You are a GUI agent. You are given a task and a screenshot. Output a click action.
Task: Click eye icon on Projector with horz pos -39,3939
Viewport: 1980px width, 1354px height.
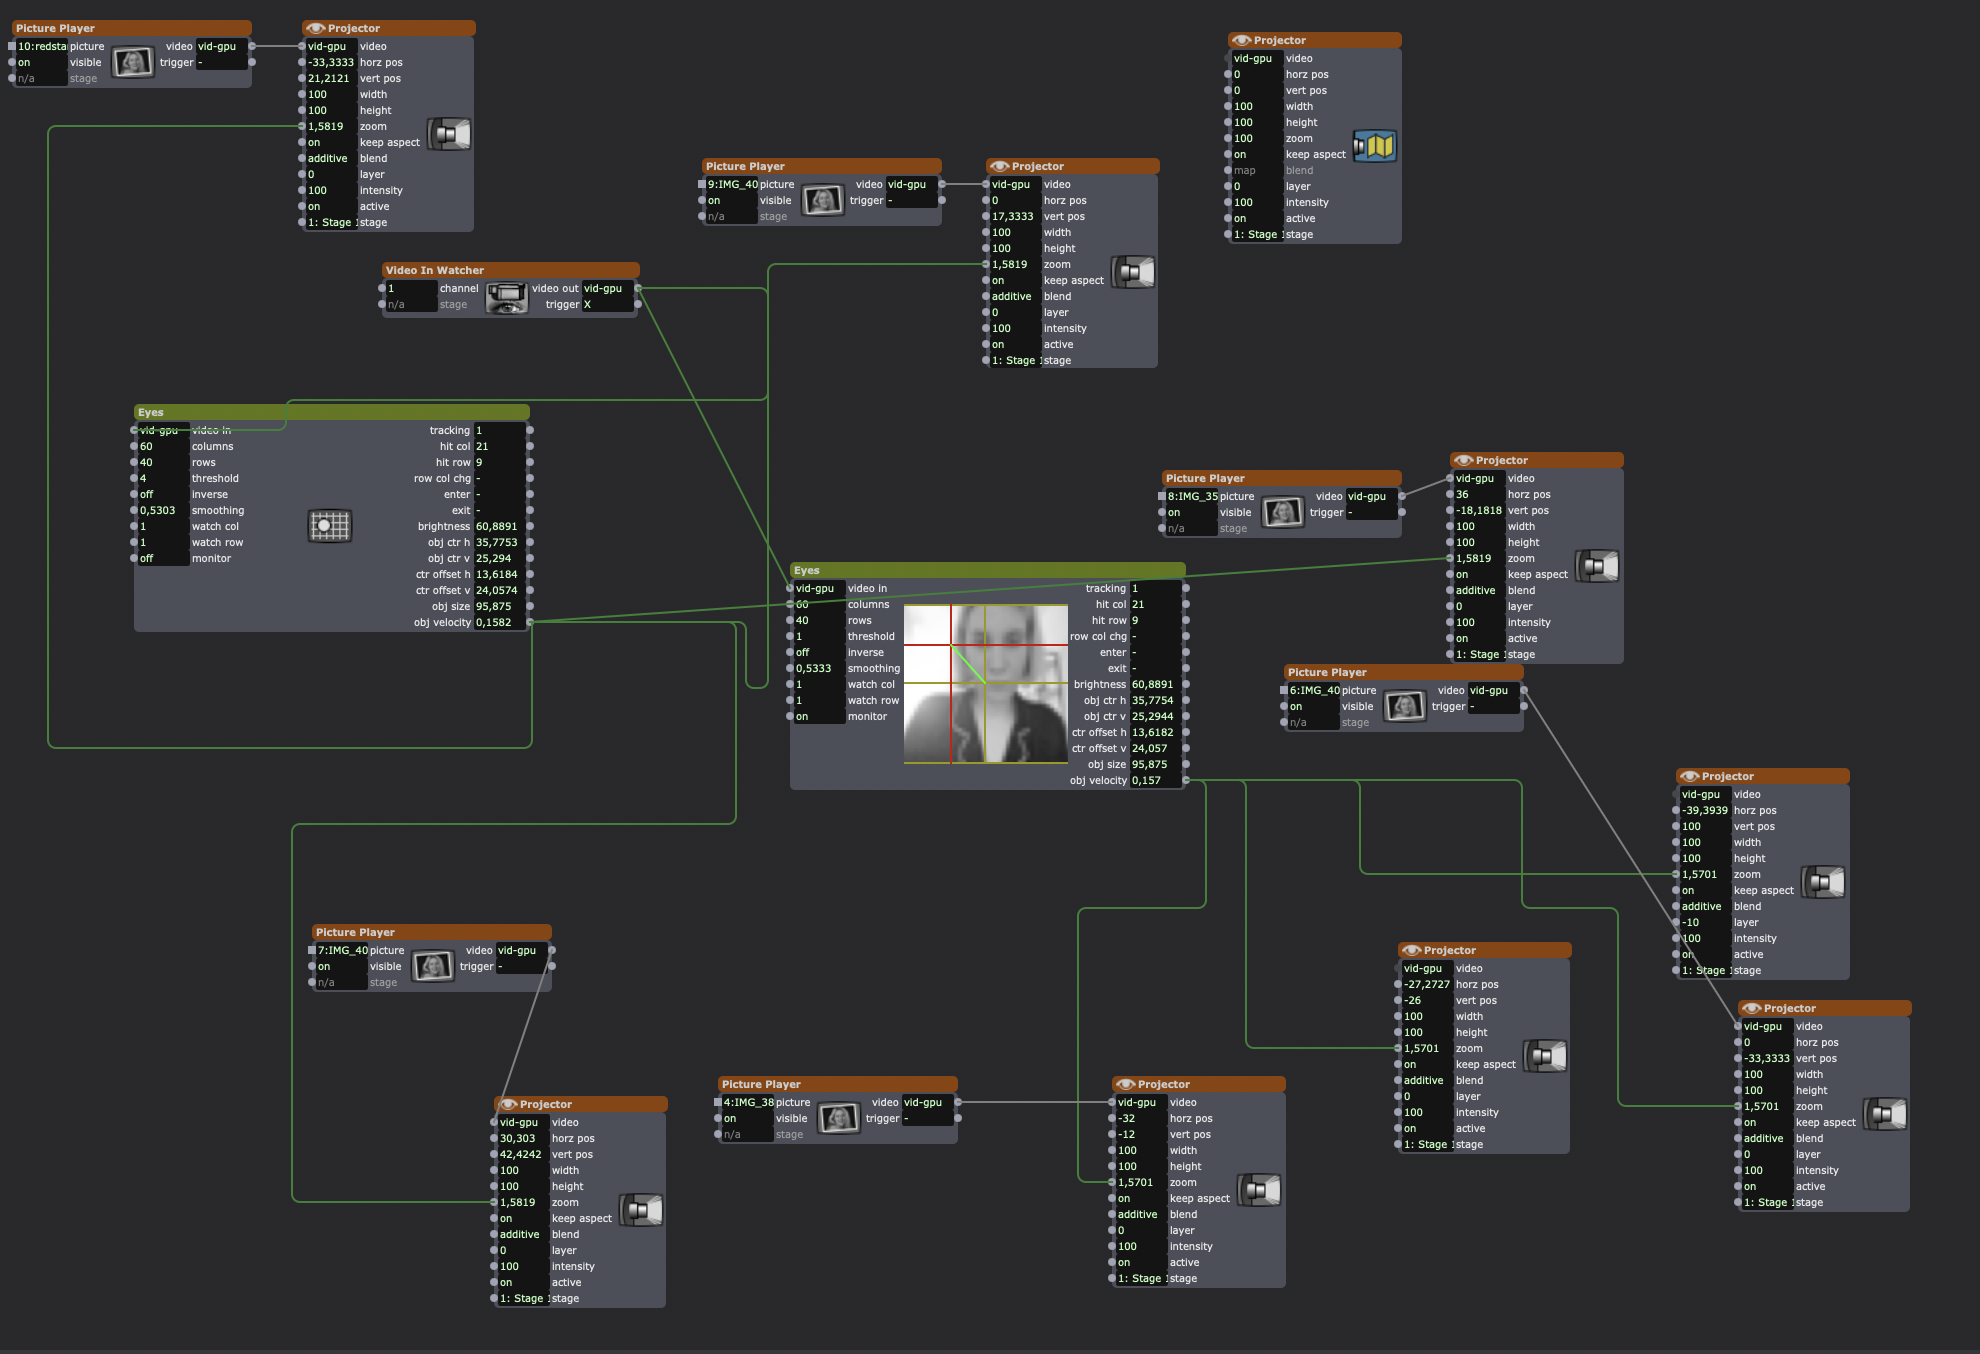(1690, 776)
